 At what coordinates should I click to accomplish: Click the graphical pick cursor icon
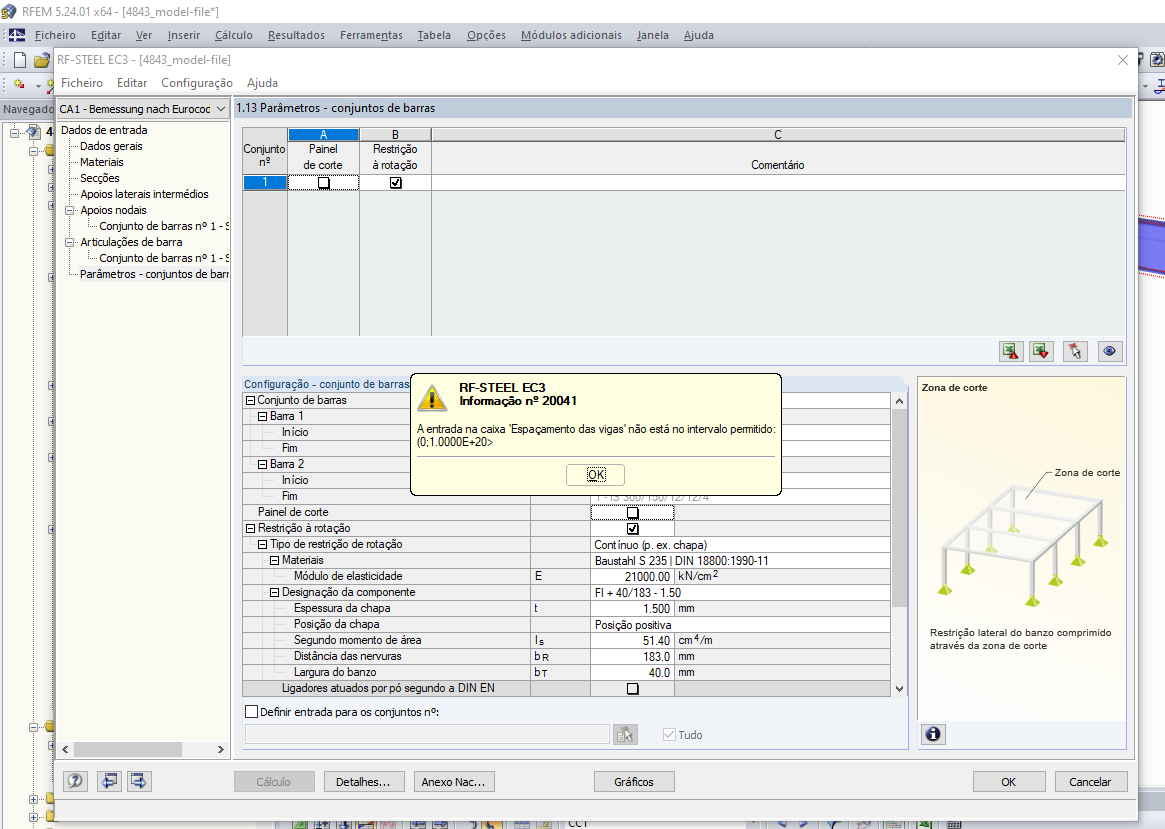point(1075,351)
